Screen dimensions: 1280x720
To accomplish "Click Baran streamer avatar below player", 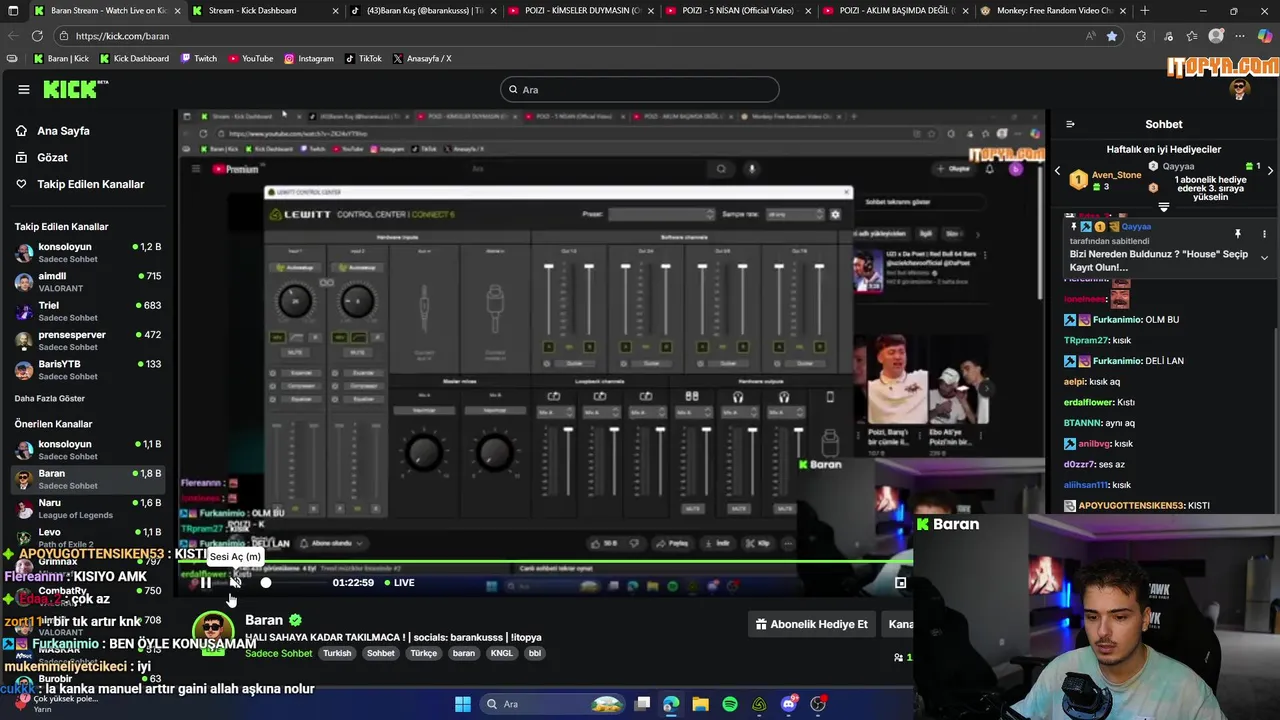I will point(213,632).
